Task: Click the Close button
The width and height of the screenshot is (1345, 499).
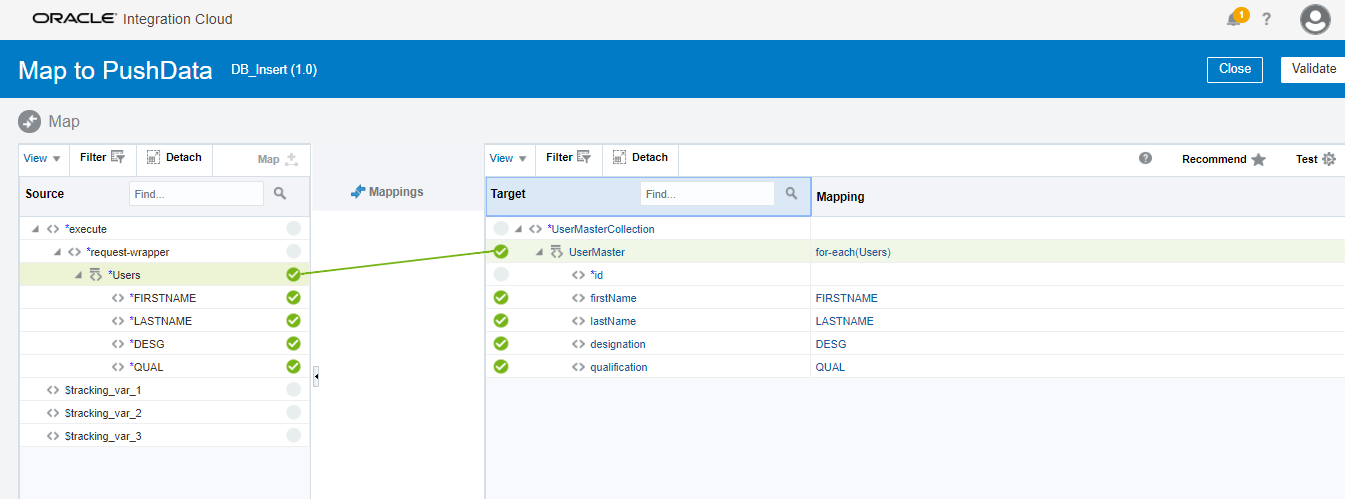Action: pyautogui.click(x=1235, y=69)
